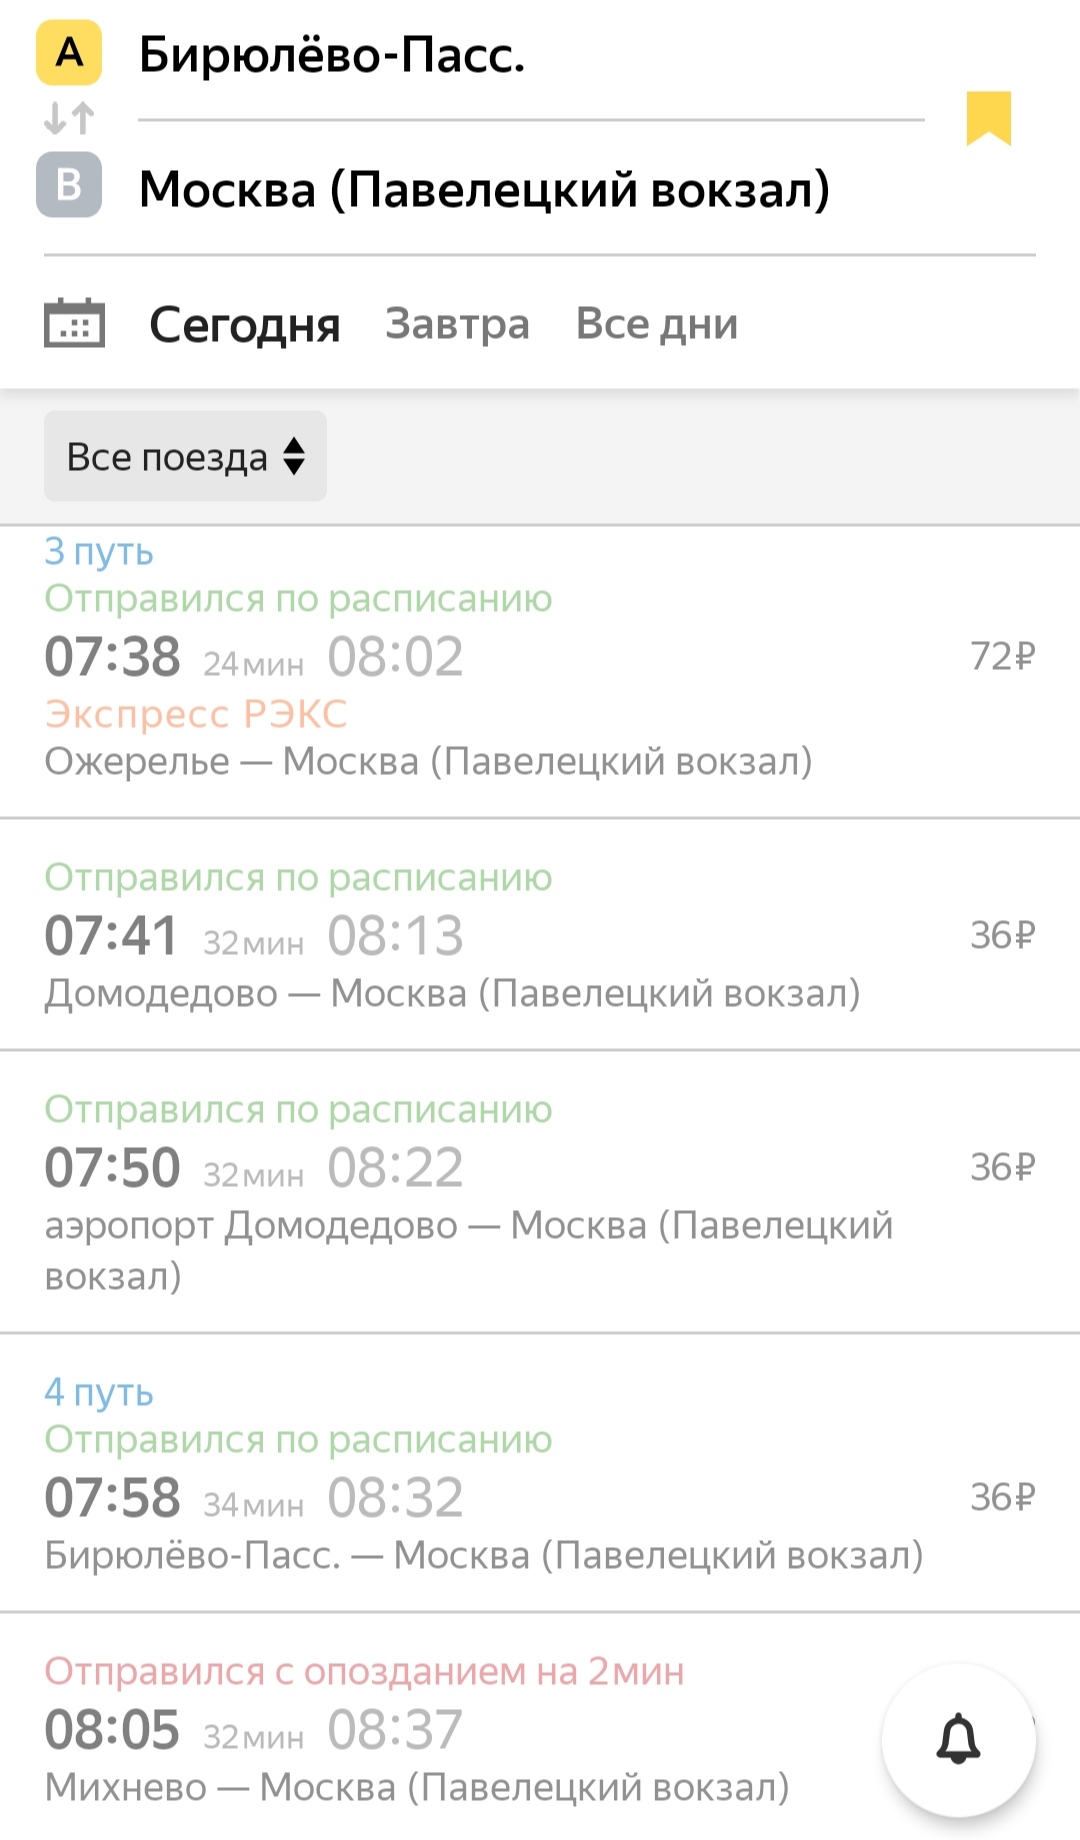
Task: Tap the yellow station A marker
Action: click(69, 52)
